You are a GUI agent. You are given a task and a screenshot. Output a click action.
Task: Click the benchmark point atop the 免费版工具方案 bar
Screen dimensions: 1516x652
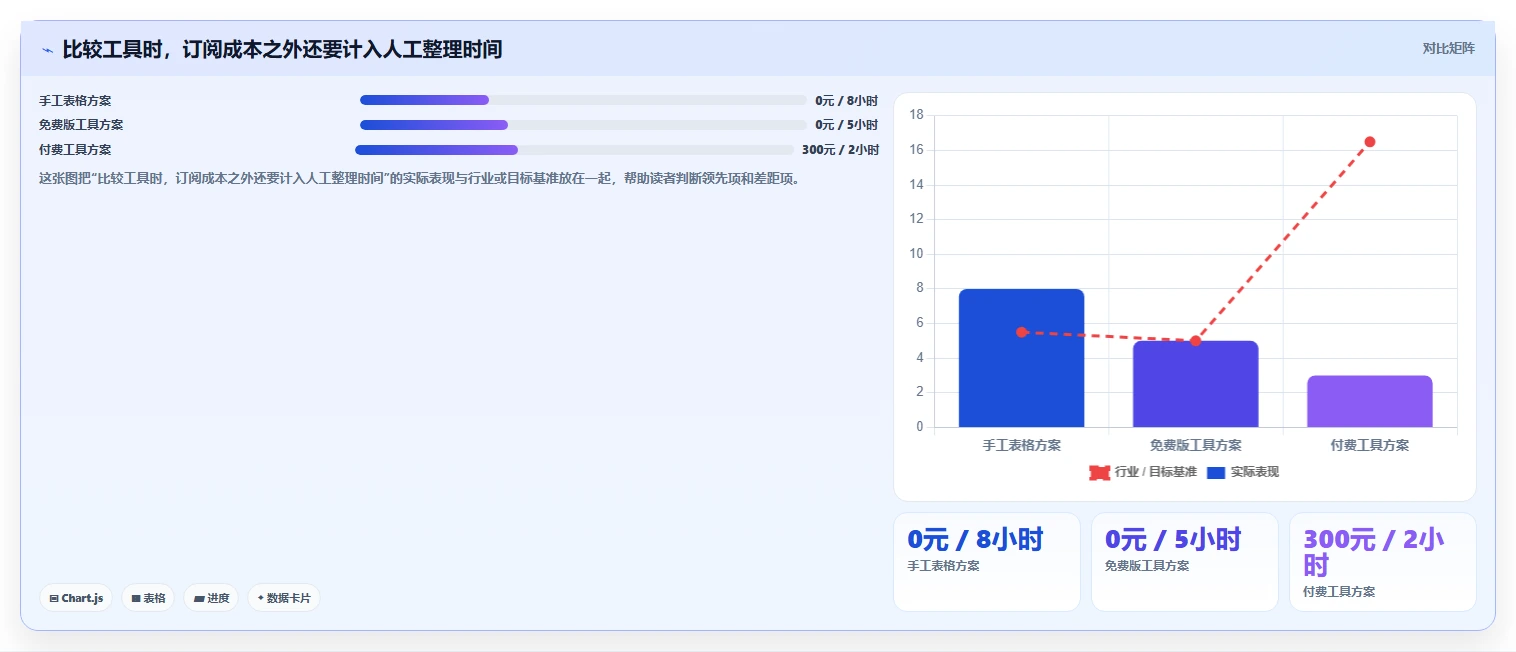1195,341
